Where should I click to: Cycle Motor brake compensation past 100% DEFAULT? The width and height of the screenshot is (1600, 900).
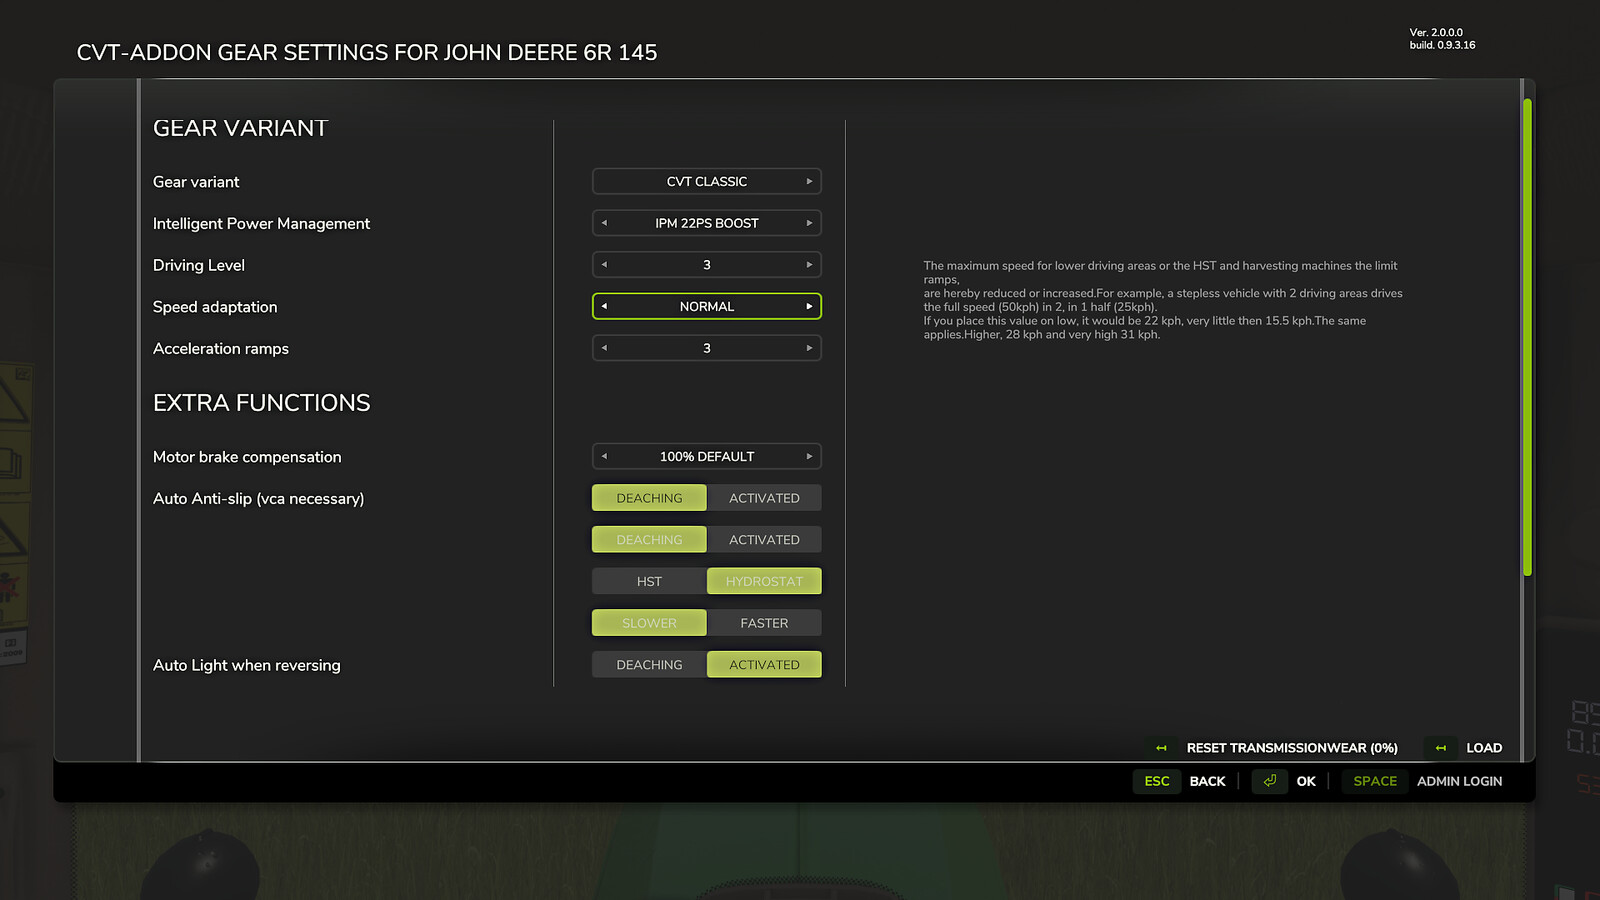[811, 456]
